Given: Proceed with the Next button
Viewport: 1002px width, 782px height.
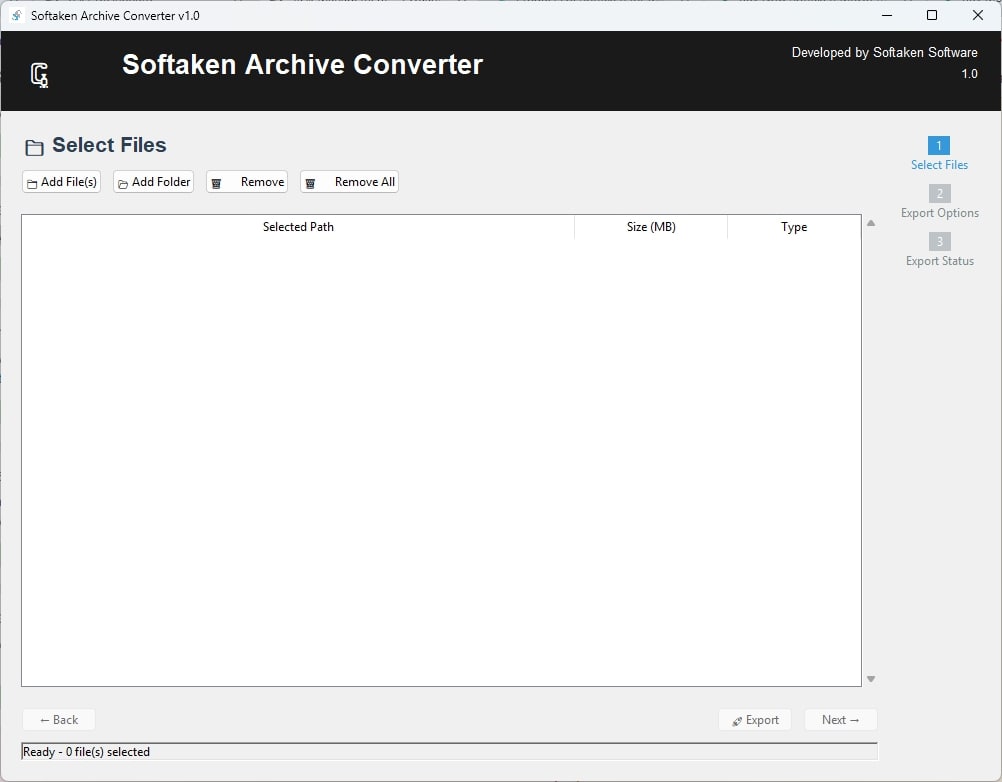Looking at the screenshot, I should 840,720.
